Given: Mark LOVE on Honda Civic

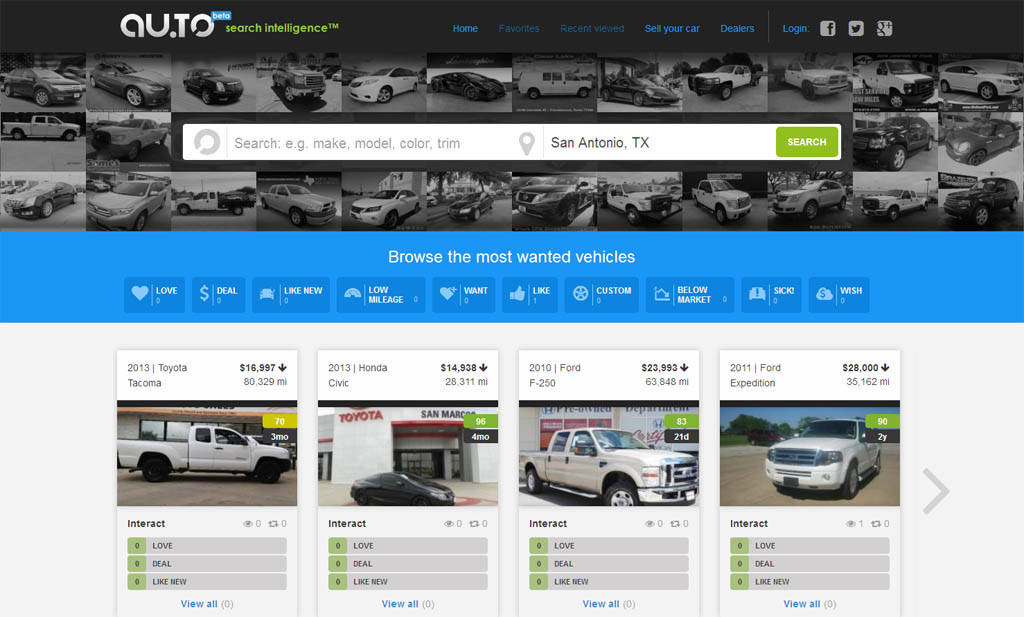Looking at the screenshot, I should (408, 546).
